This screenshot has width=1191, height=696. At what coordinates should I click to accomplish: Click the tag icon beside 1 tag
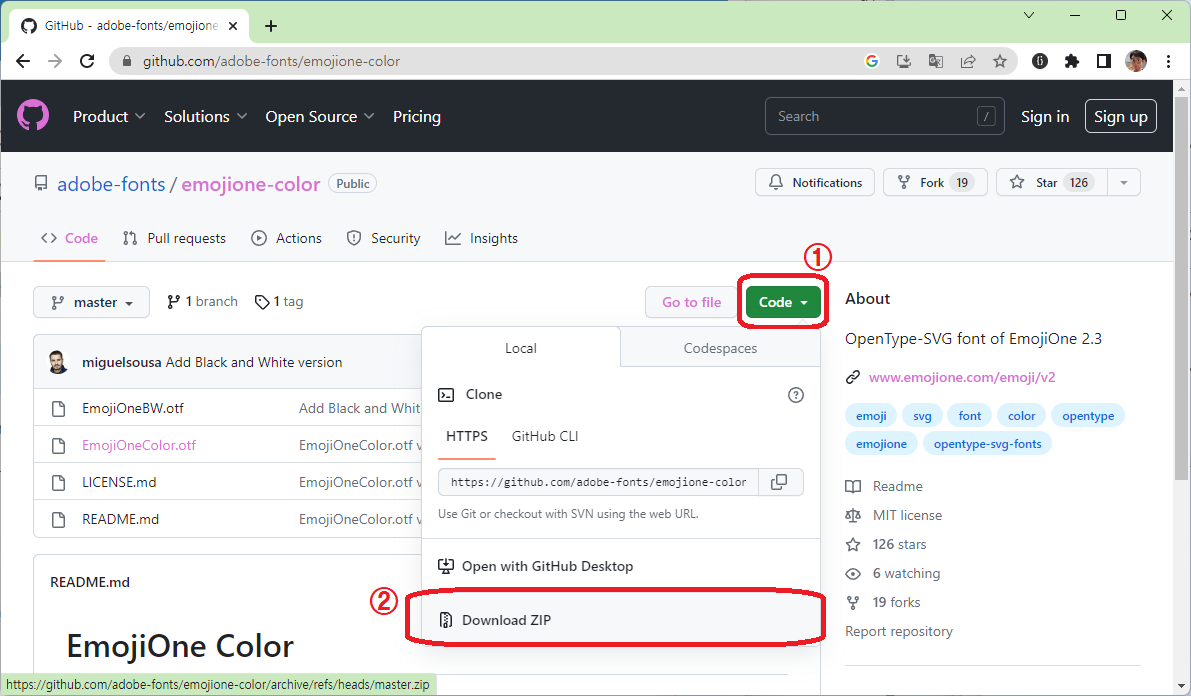point(262,302)
